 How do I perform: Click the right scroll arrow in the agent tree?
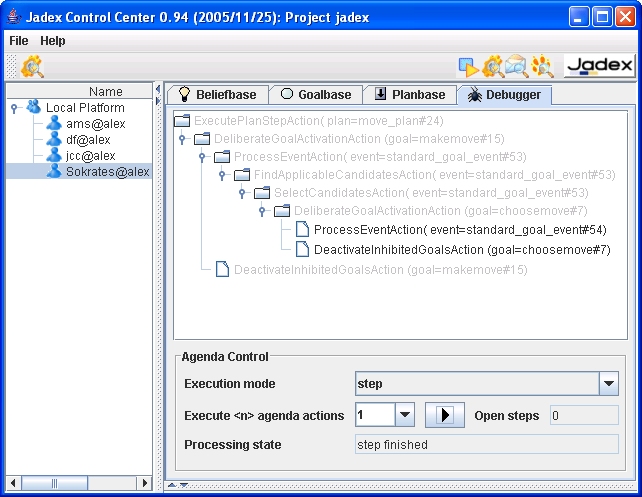click(145, 483)
